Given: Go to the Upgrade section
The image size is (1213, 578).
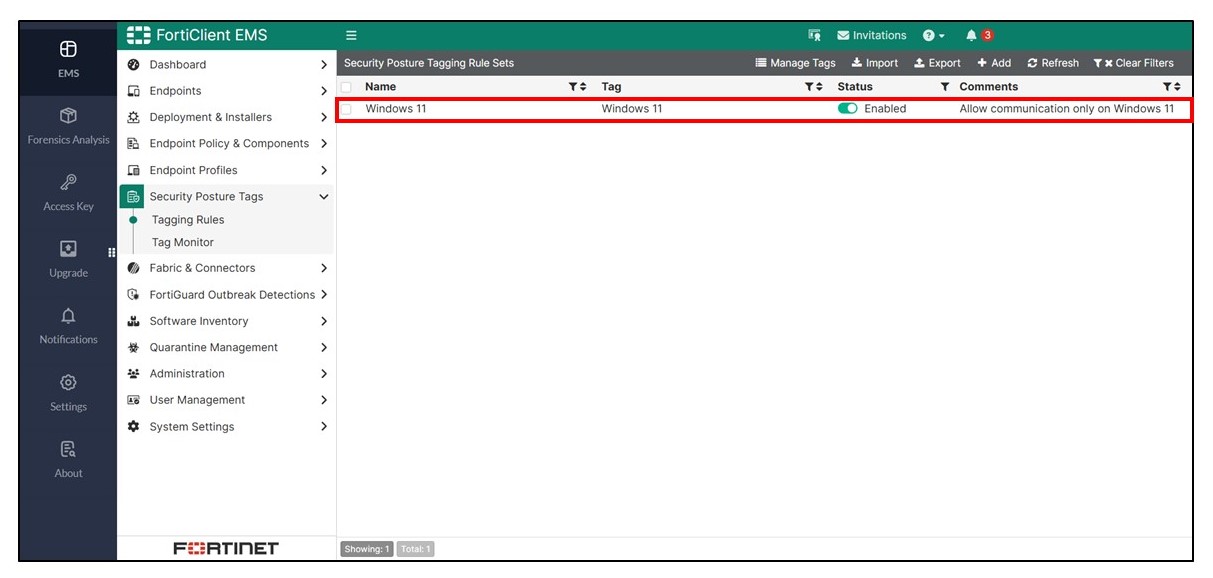Looking at the screenshot, I should 68,259.
